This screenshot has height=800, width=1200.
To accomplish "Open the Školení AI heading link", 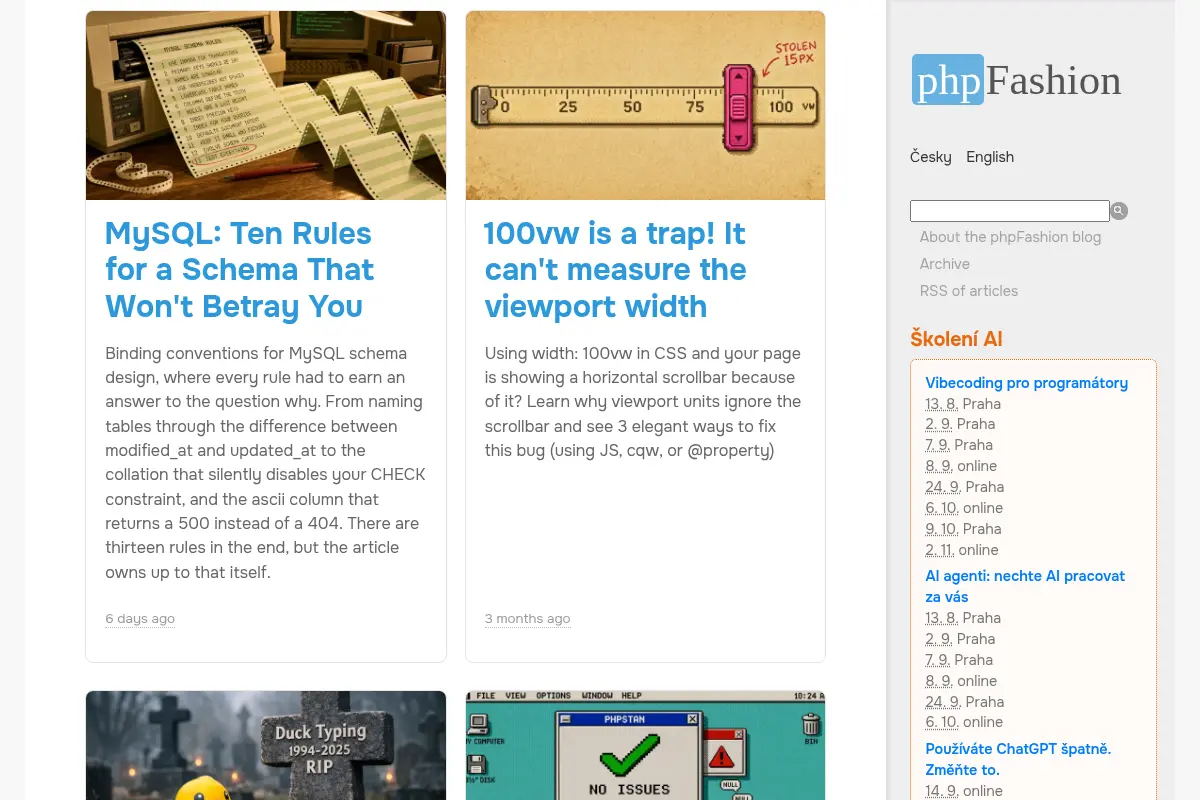I will tap(956, 339).
